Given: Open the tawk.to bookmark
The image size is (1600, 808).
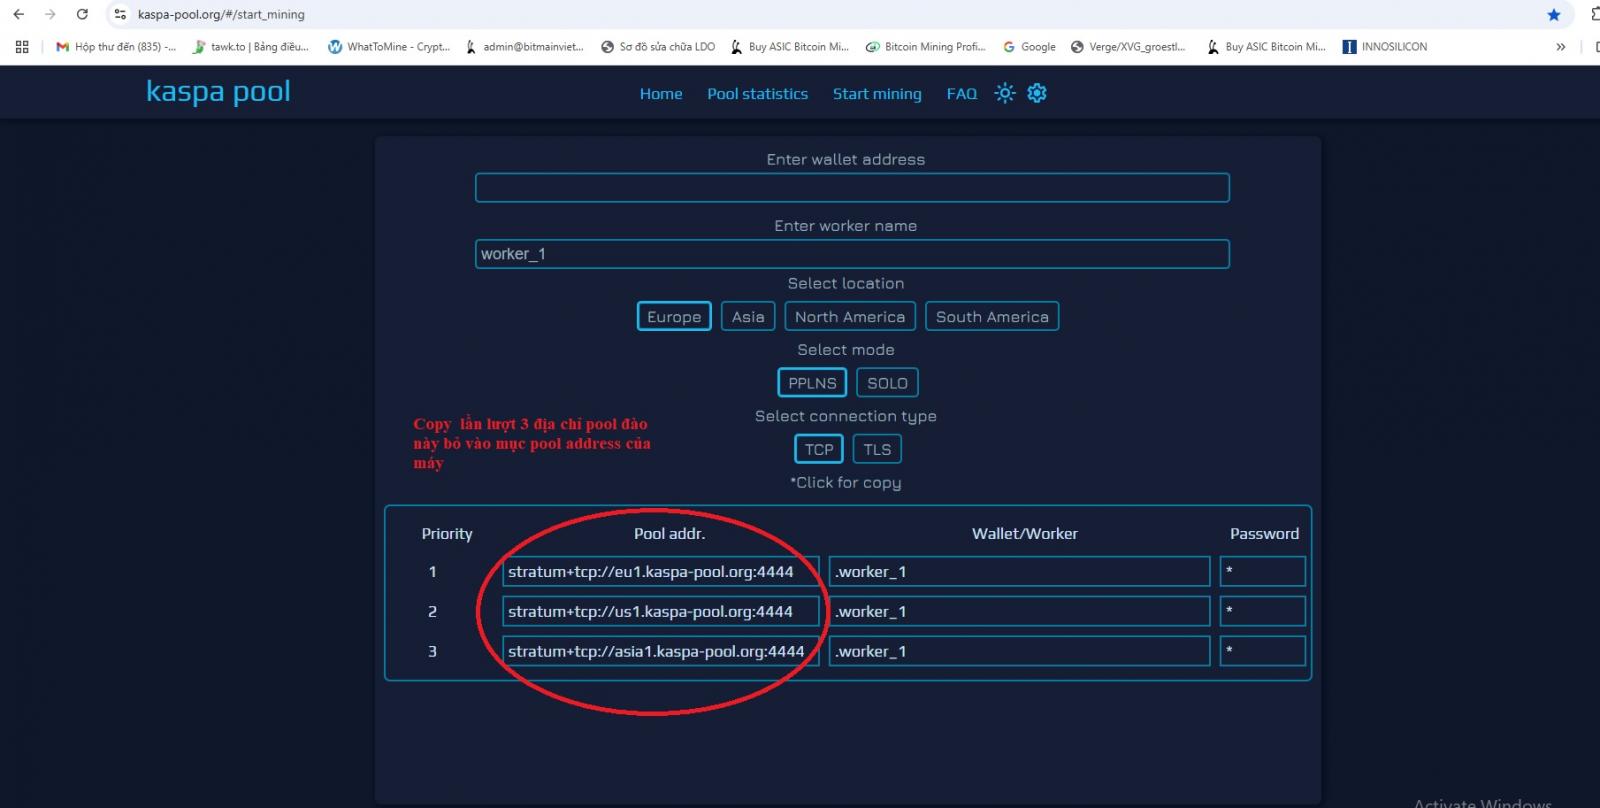Looking at the screenshot, I should tap(251, 46).
